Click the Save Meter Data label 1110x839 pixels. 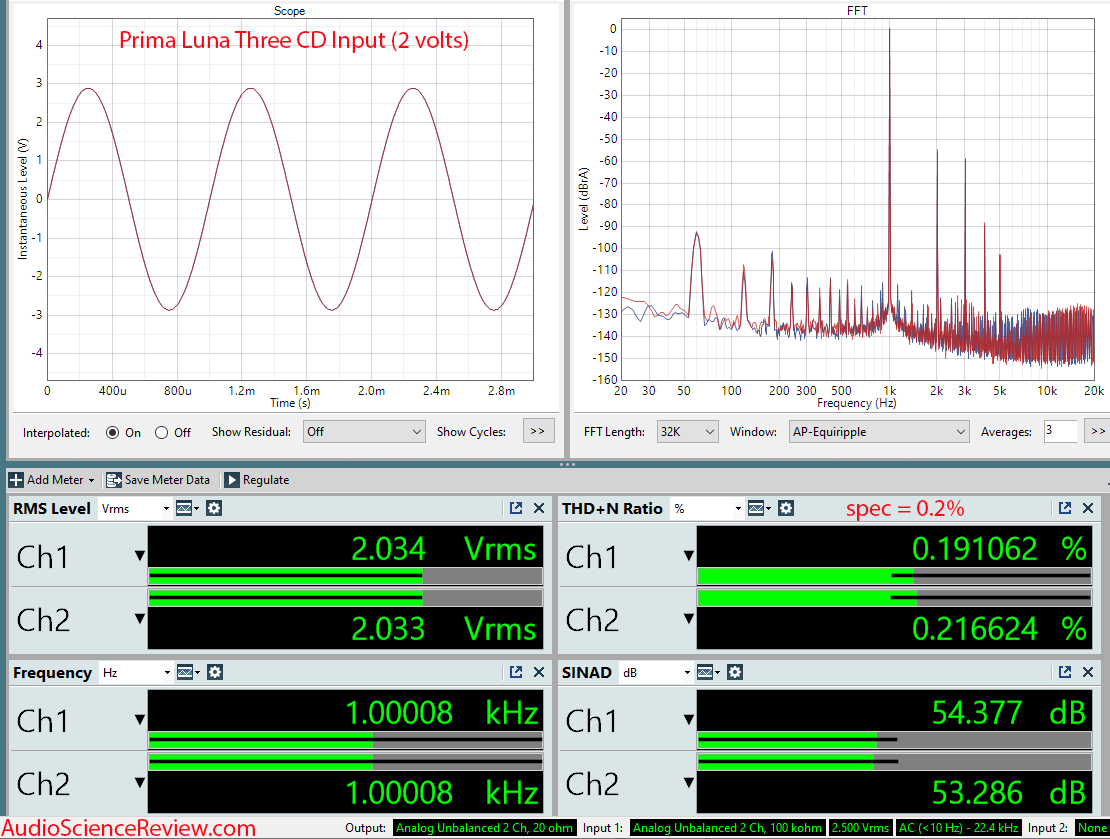click(167, 480)
